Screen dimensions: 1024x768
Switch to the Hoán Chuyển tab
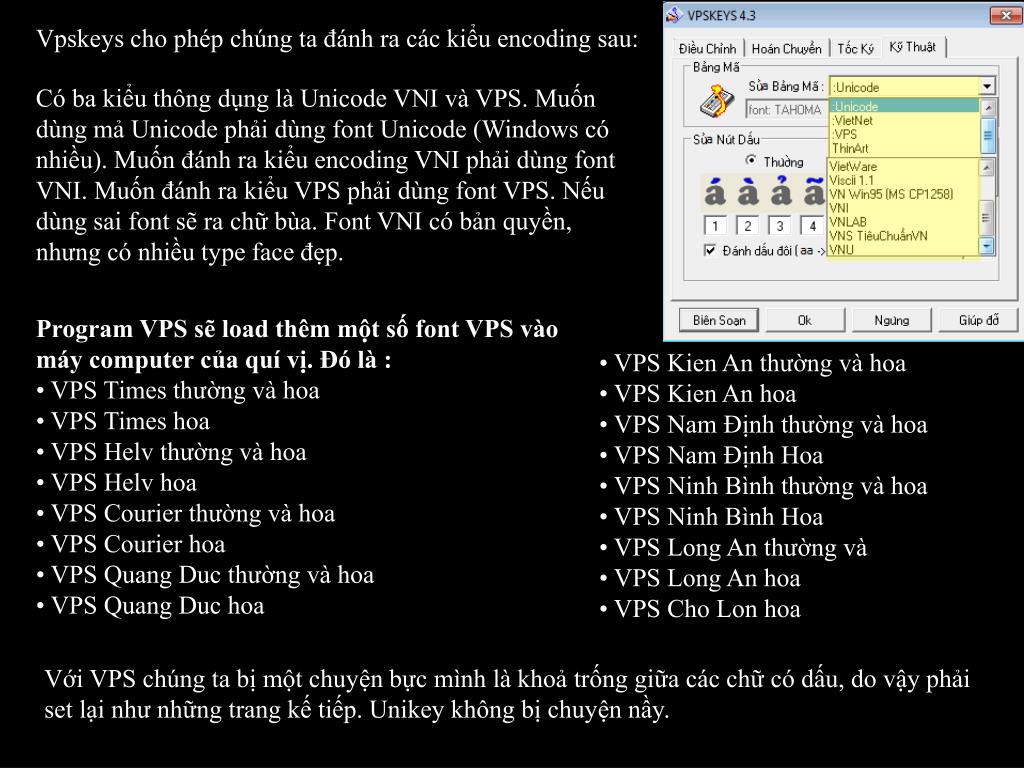pyautogui.click(x=786, y=49)
